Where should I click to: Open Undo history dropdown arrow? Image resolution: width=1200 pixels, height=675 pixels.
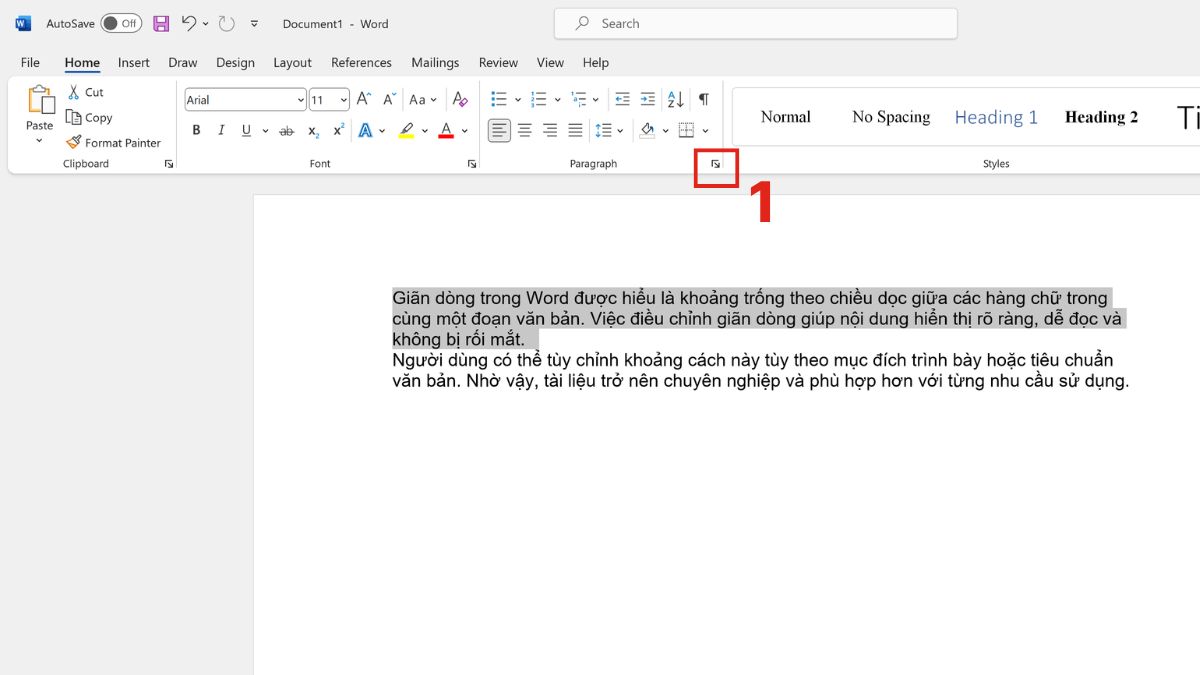[x=206, y=23]
